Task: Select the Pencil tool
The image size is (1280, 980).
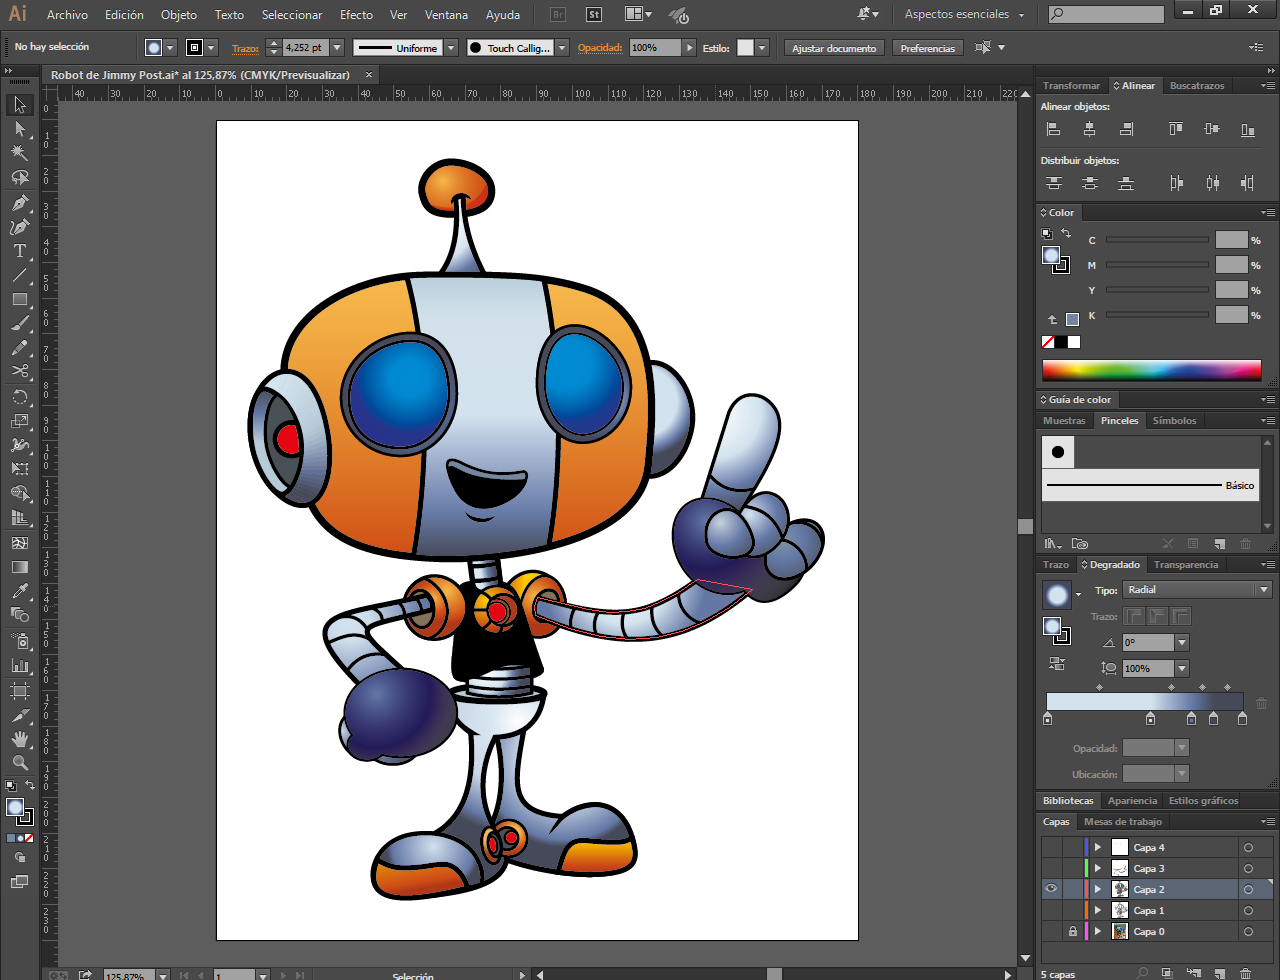Action: (x=19, y=348)
